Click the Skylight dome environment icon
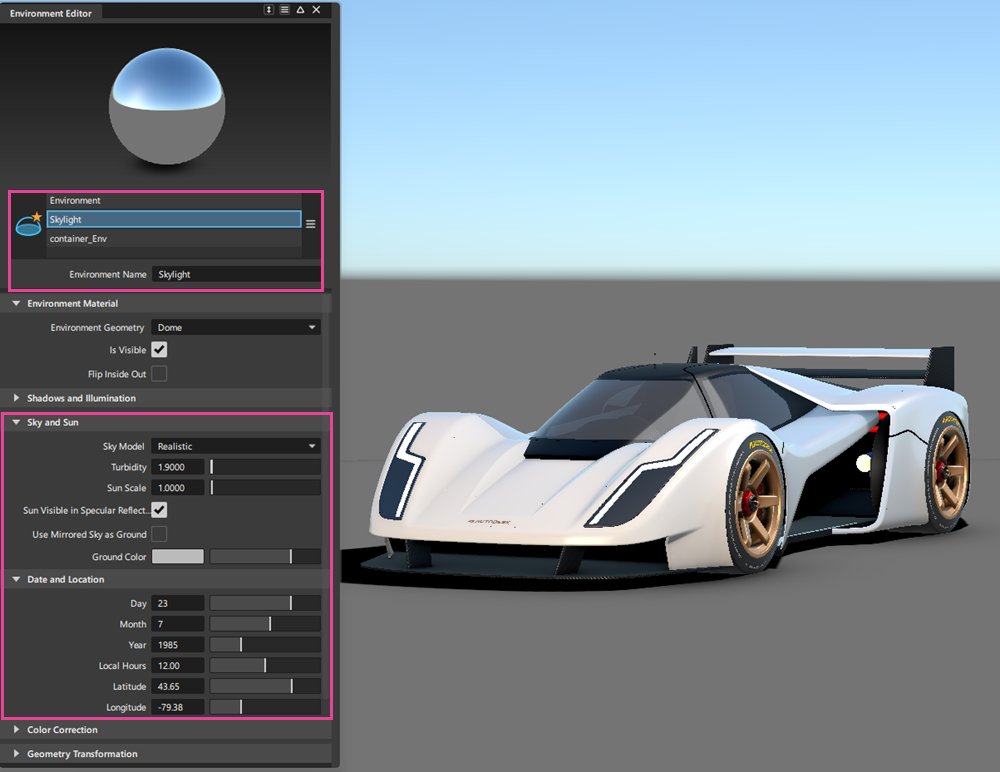Viewport: 1000px width, 772px height. (28, 223)
